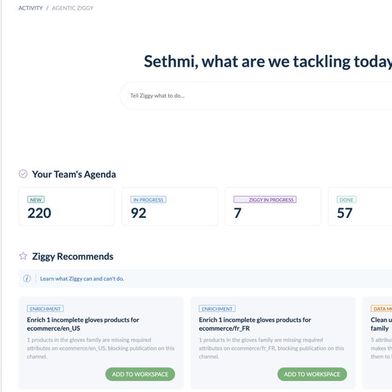Screen dimensions: 392x392
Task: Click the 'Your Team's Agenda' heading
Action: (x=74, y=174)
